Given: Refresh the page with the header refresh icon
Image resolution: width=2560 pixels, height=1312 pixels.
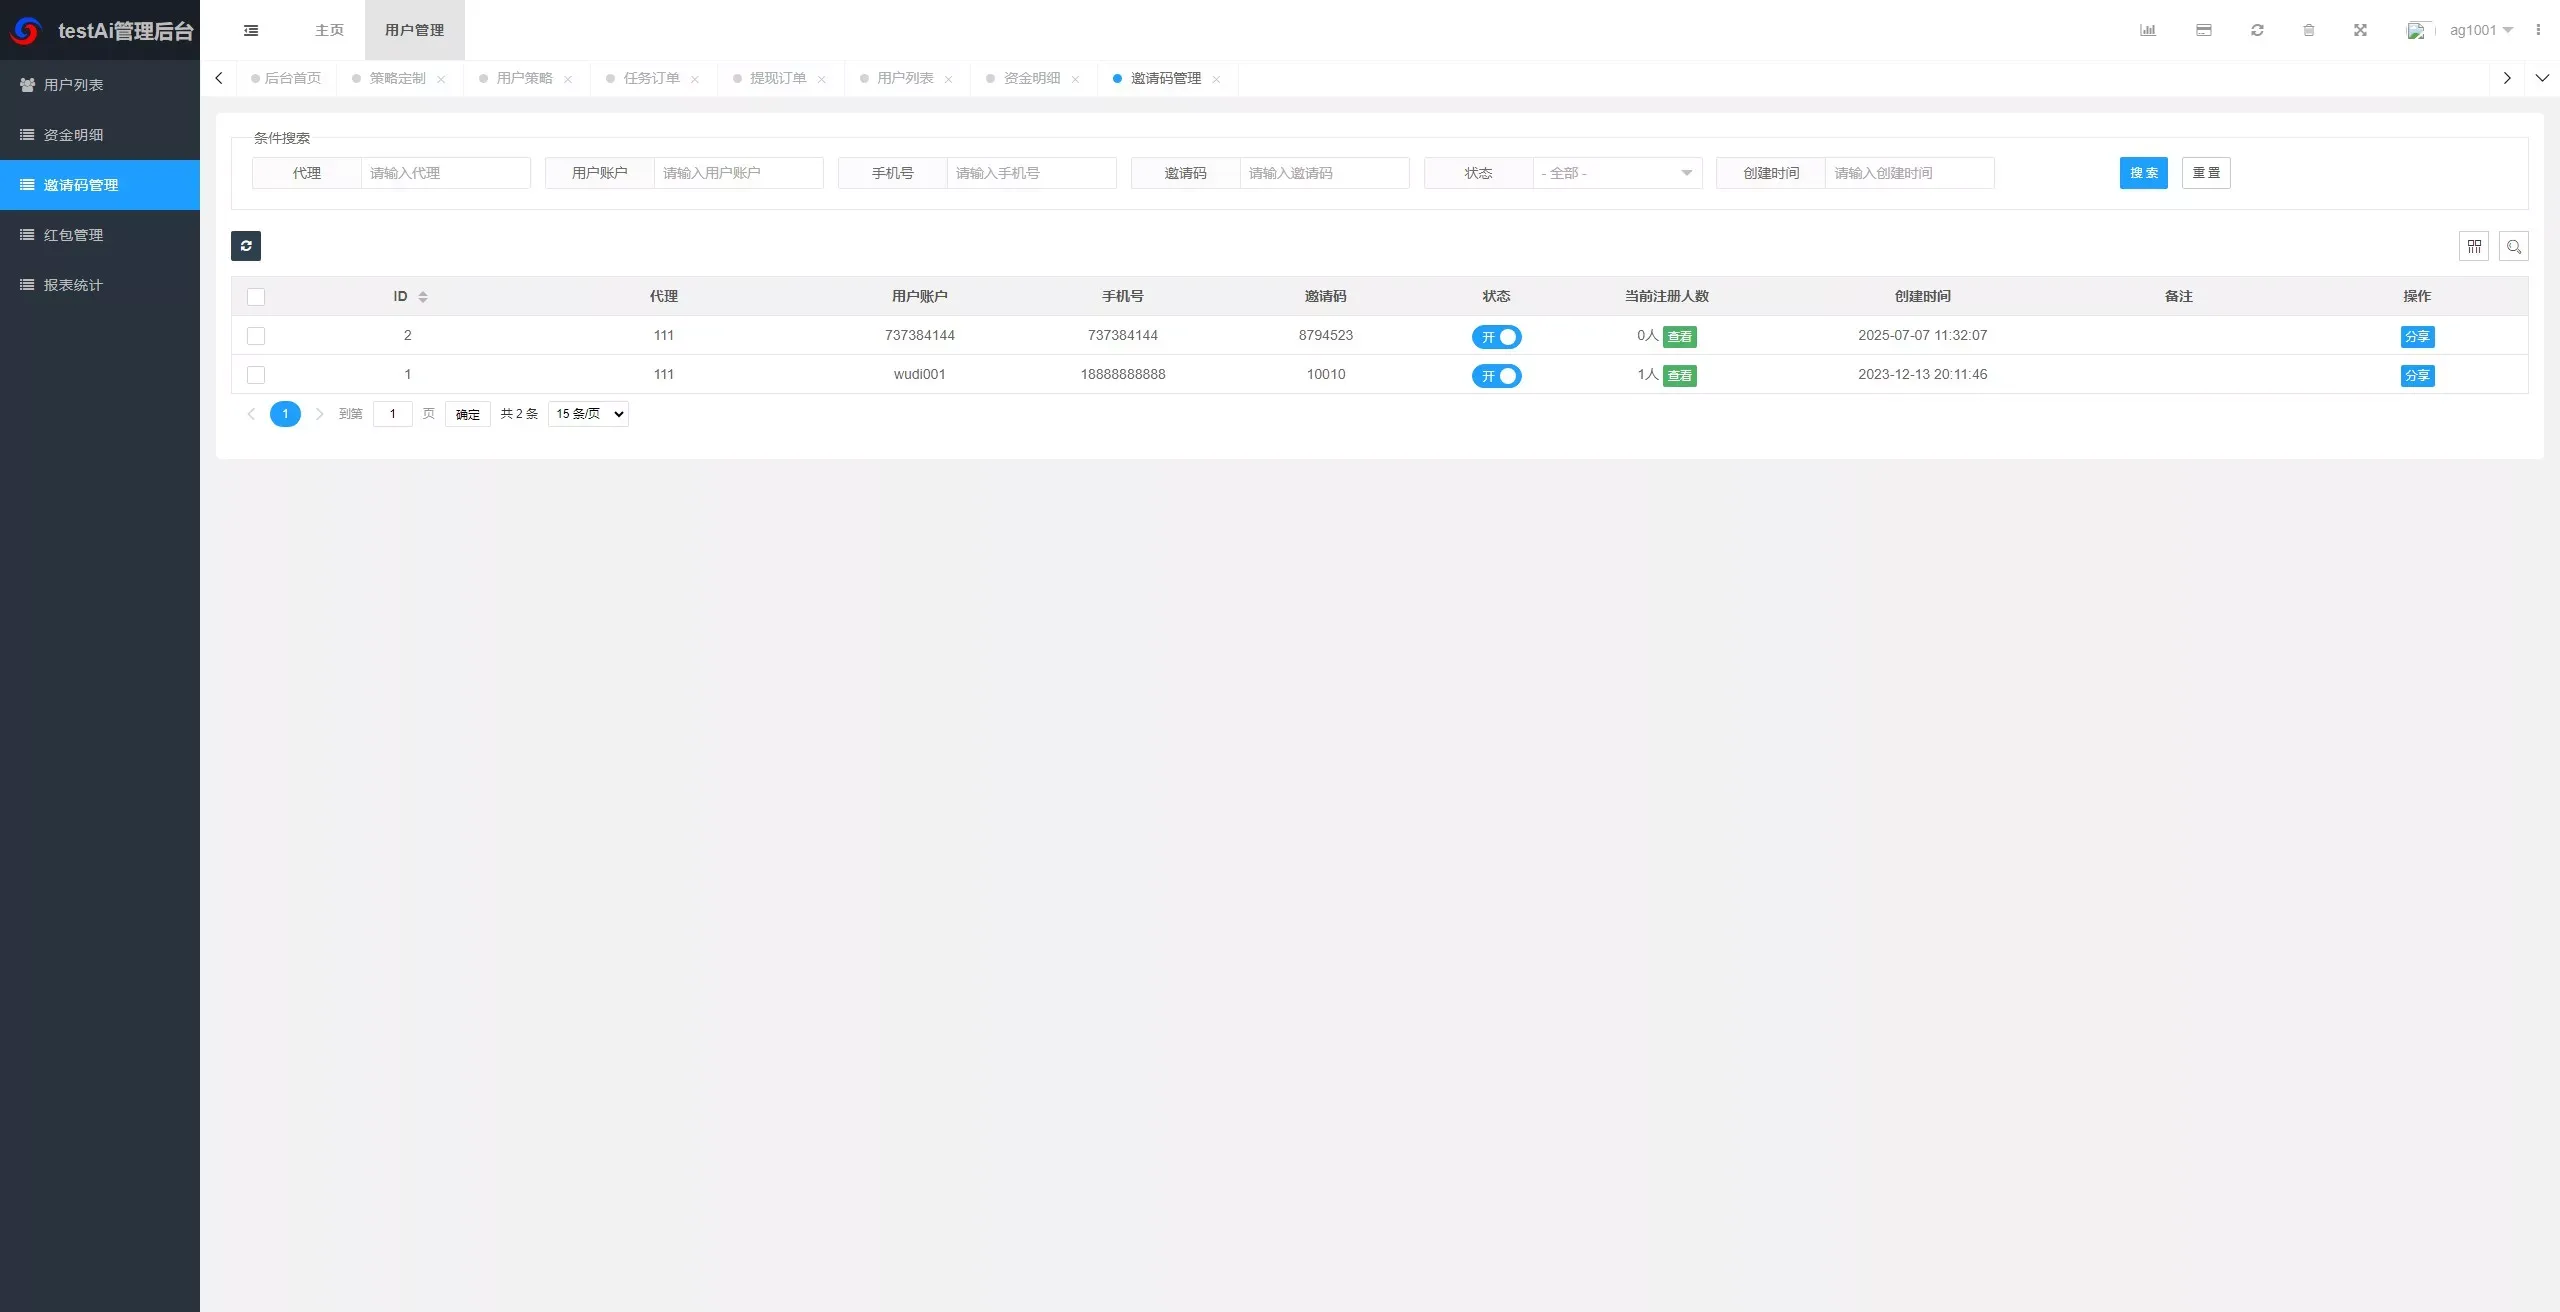Looking at the screenshot, I should click(x=2257, y=30).
